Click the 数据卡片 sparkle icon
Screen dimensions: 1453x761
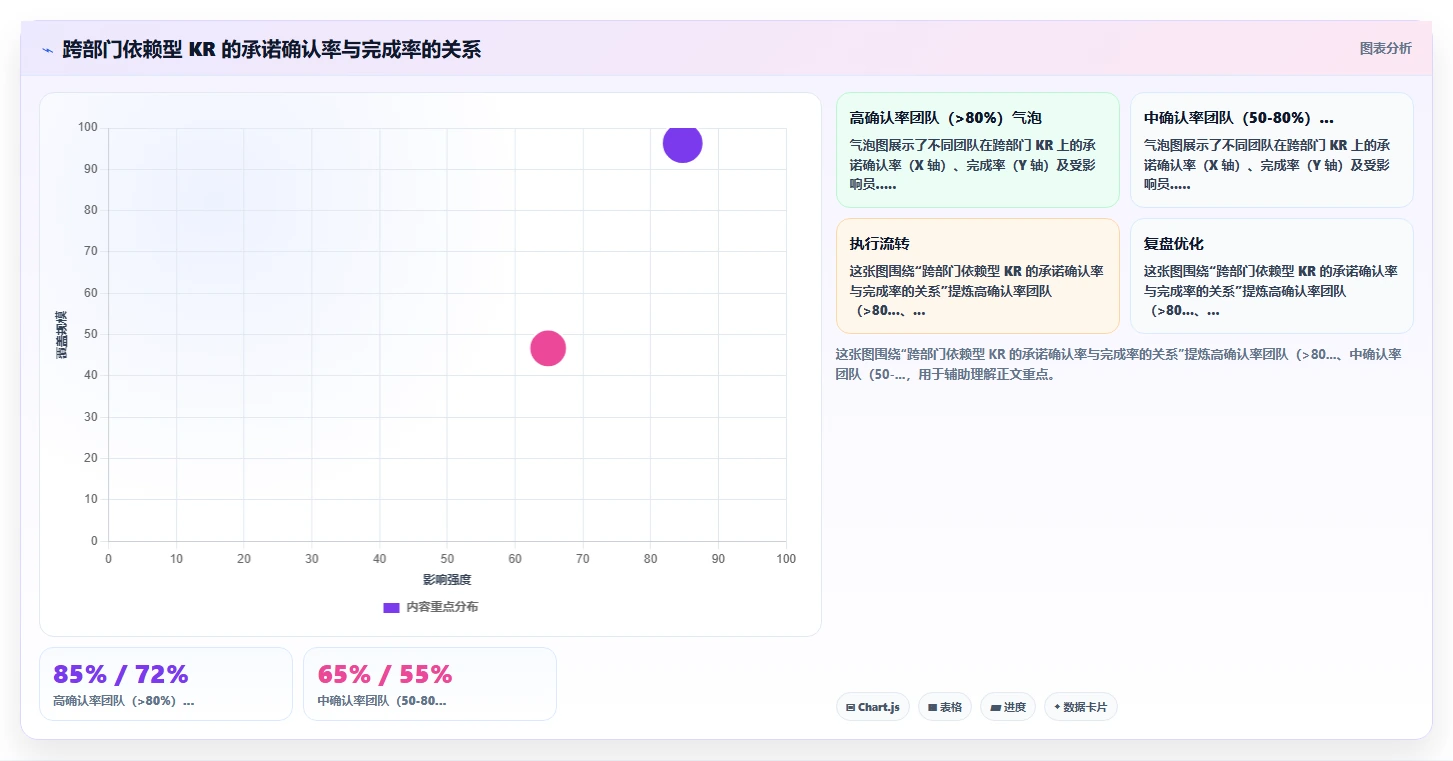1057,707
